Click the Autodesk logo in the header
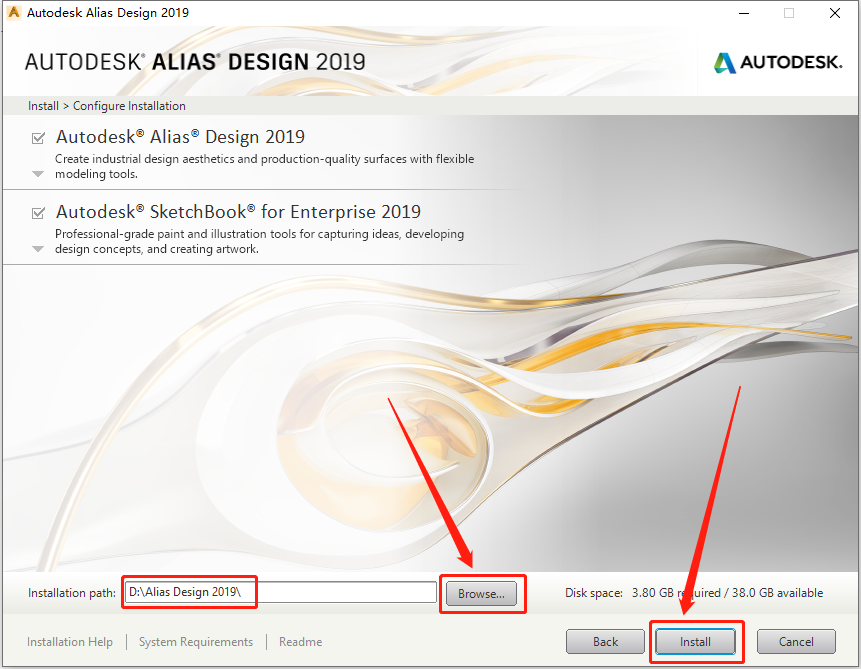 pyautogui.click(x=778, y=62)
